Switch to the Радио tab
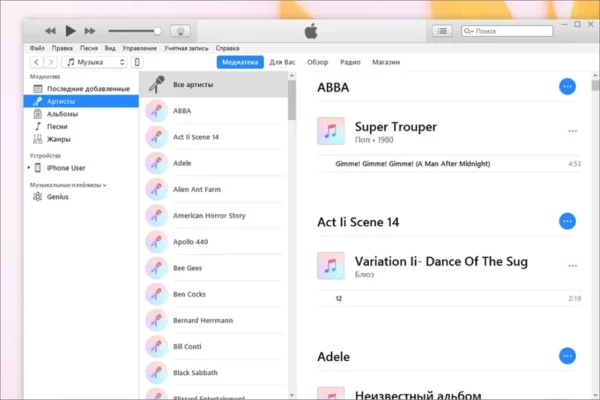The width and height of the screenshot is (600, 400). [x=350, y=62]
